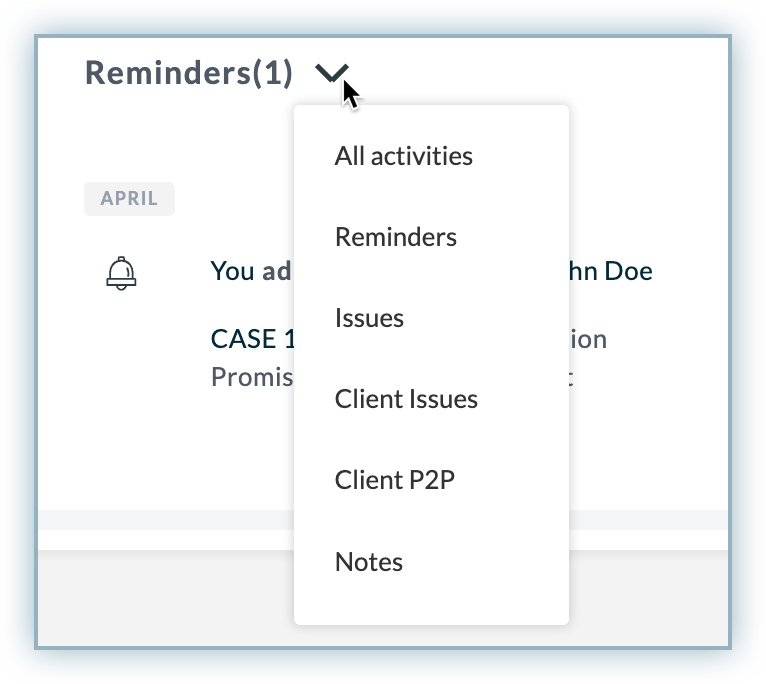Choose Reminders in the filter menu
The height and width of the screenshot is (684, 766).
pos(396,237)
